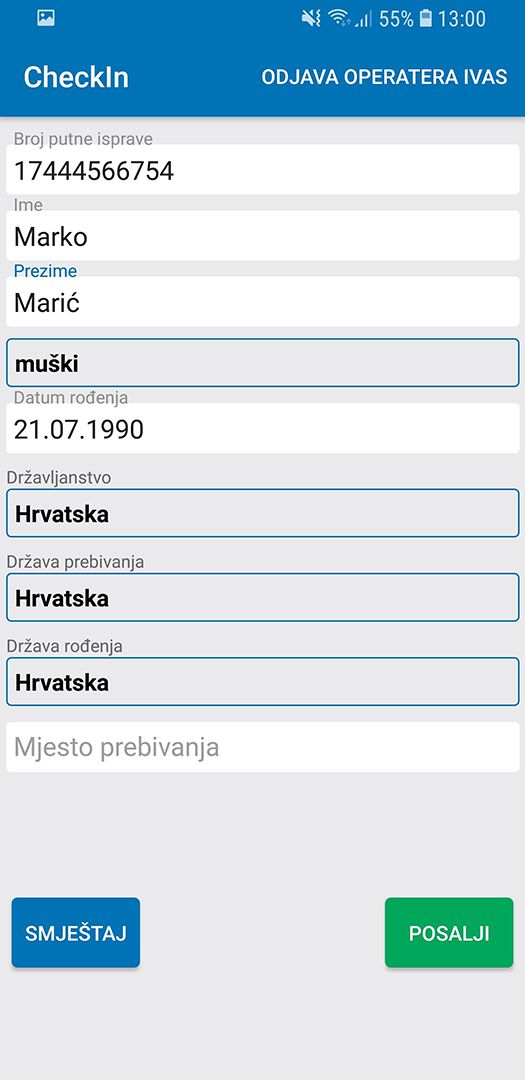Select the Prezime field containing Marić
The width and height of the screenshot is (525, 1080).
coord(262,302)
